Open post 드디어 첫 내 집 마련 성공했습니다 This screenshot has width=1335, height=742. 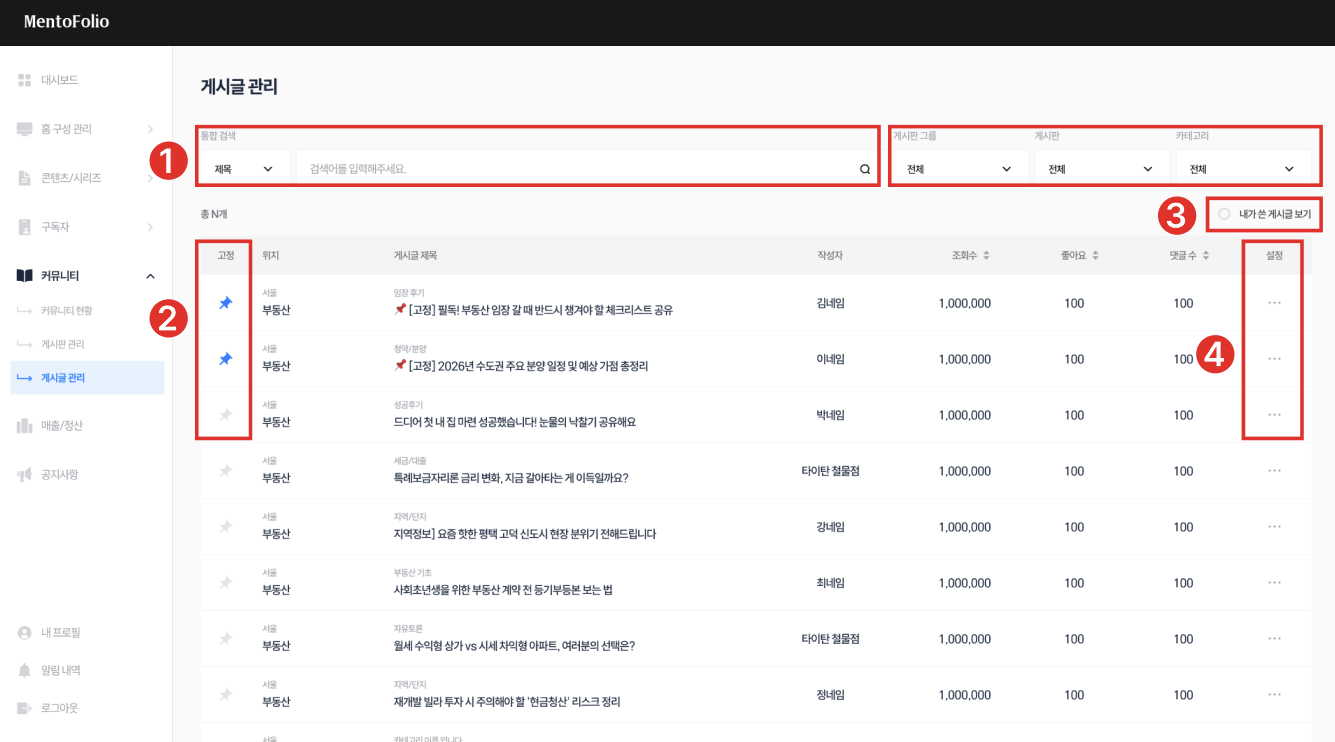click(x=515, y=422)
